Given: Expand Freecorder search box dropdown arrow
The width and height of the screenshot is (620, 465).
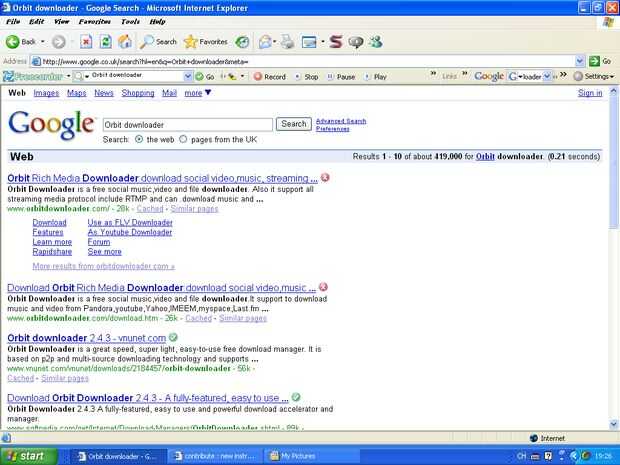Looking at the screenshot, I should click(188, 76).
